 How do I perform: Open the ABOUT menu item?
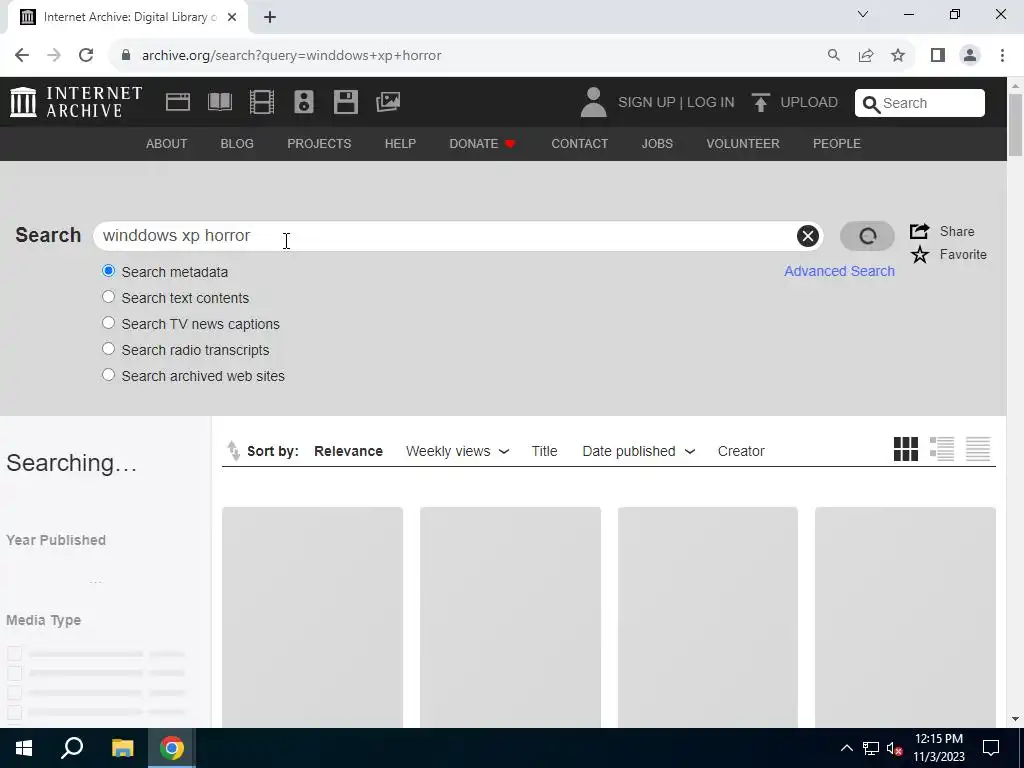167,144
